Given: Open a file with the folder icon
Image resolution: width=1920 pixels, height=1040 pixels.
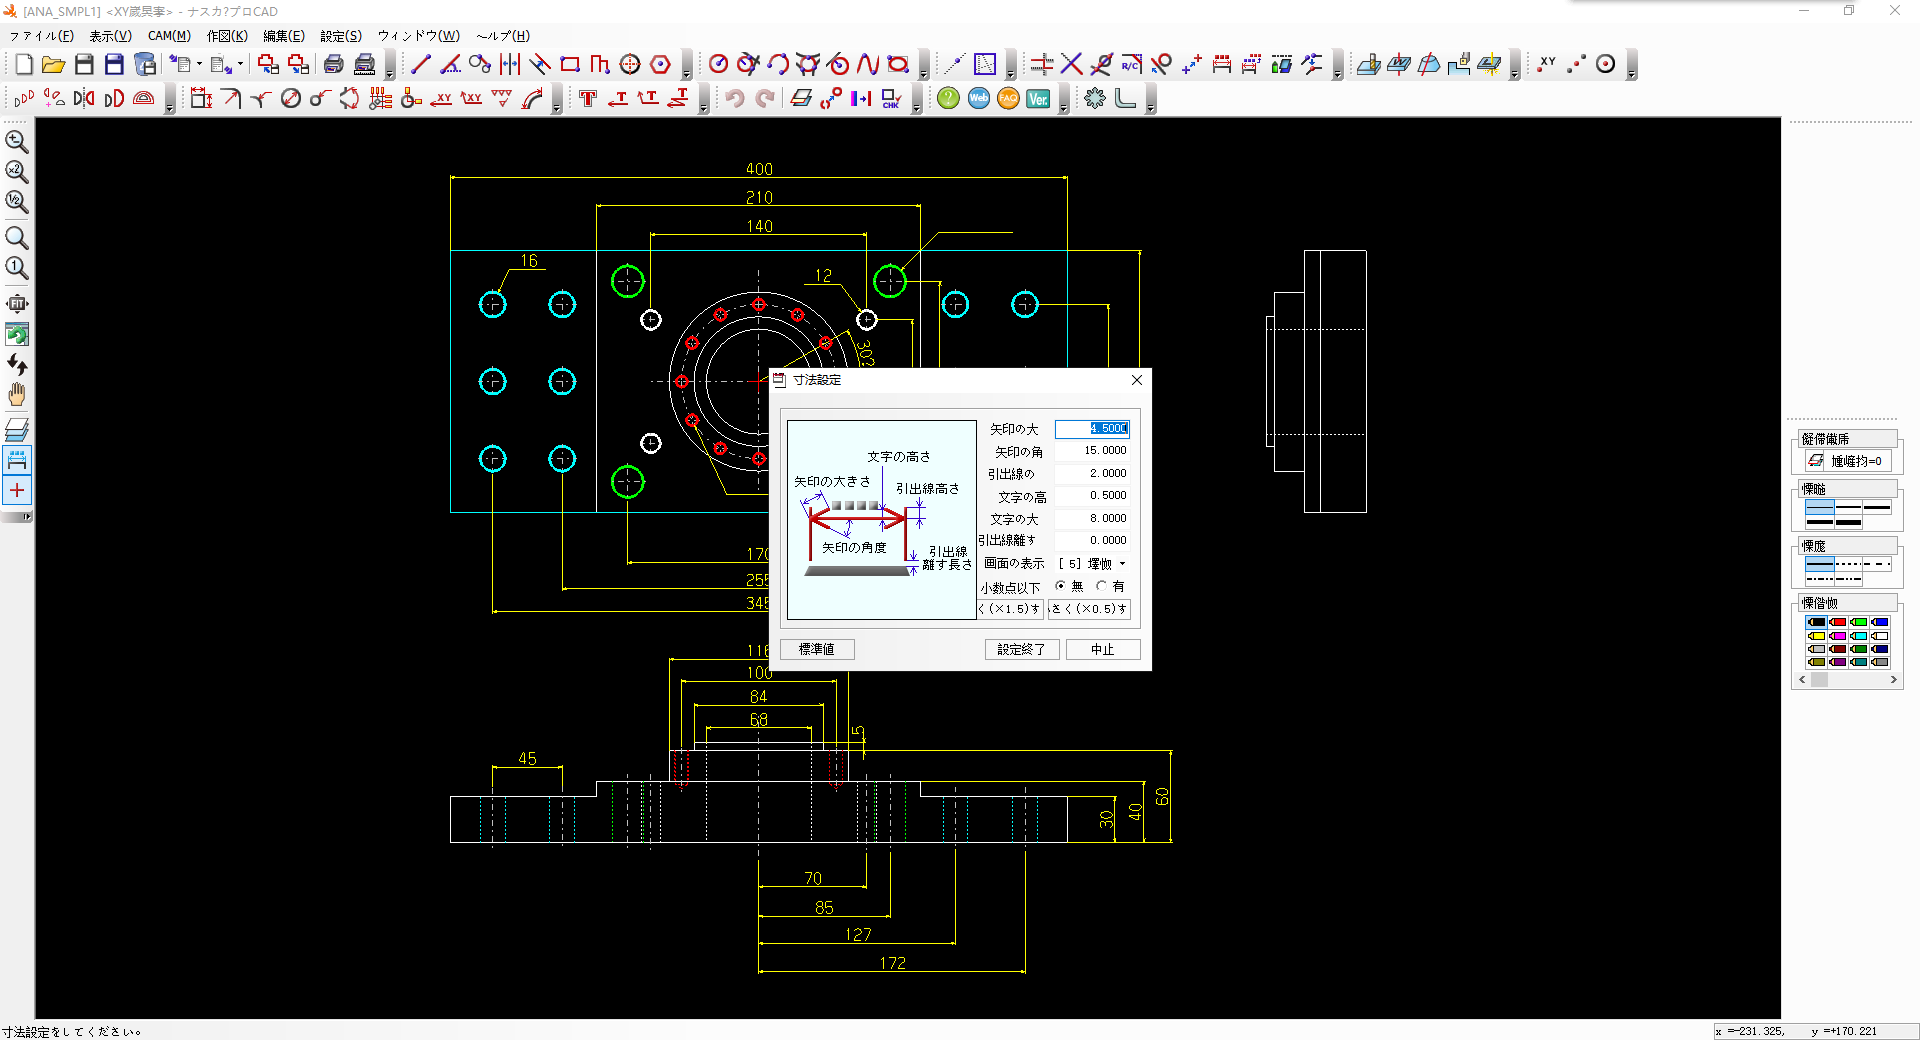Looking at the screenshot, I should (54, 65).
